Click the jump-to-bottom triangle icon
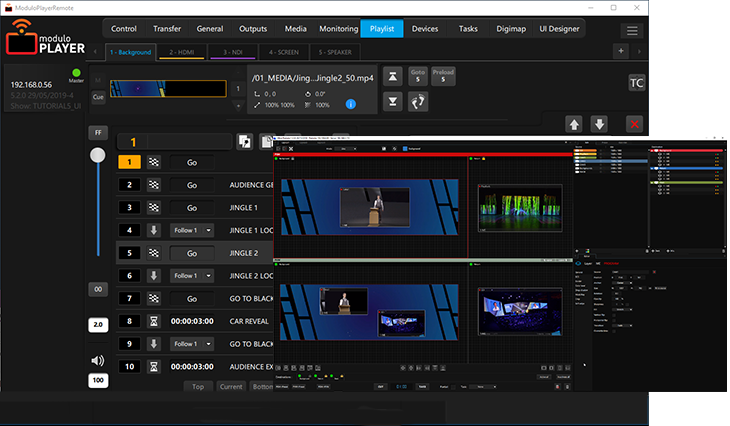 (x=392, y=101)
